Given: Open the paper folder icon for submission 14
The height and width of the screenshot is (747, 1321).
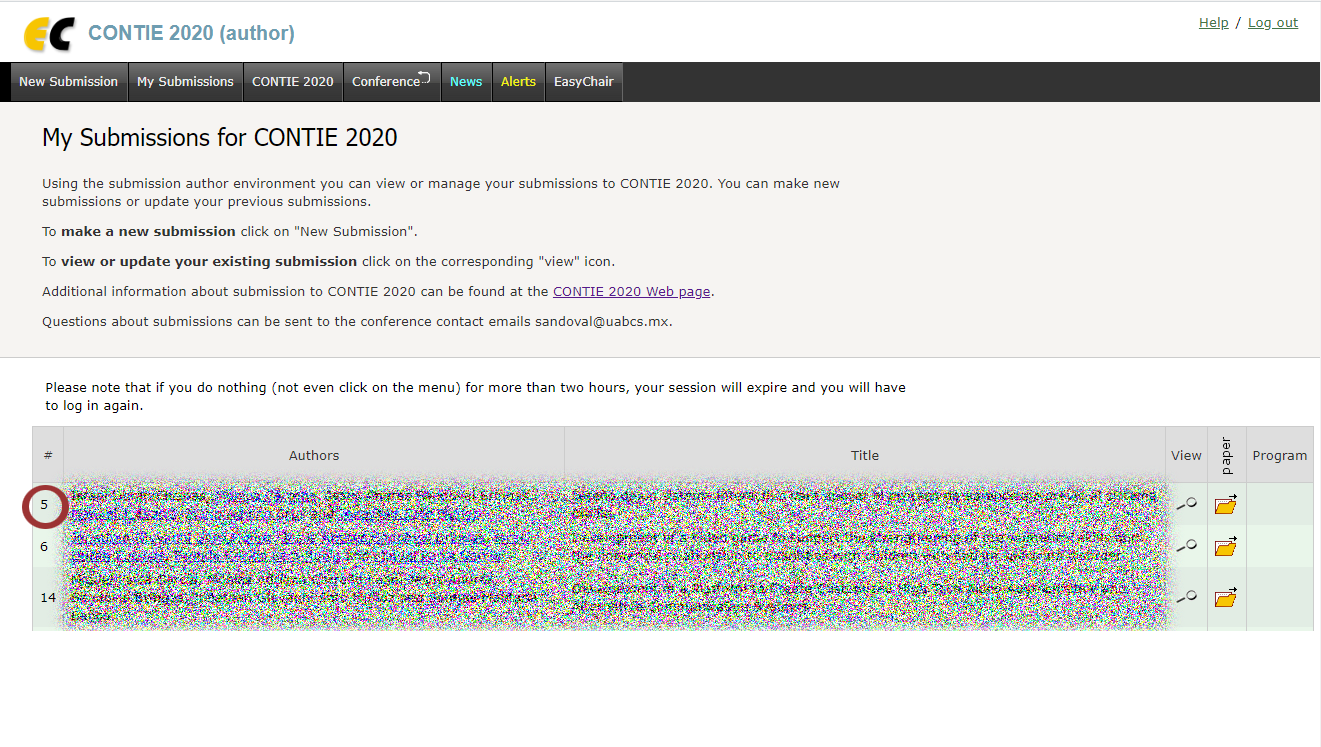Looking at the screenshot, I should [x=1226, y=598].
